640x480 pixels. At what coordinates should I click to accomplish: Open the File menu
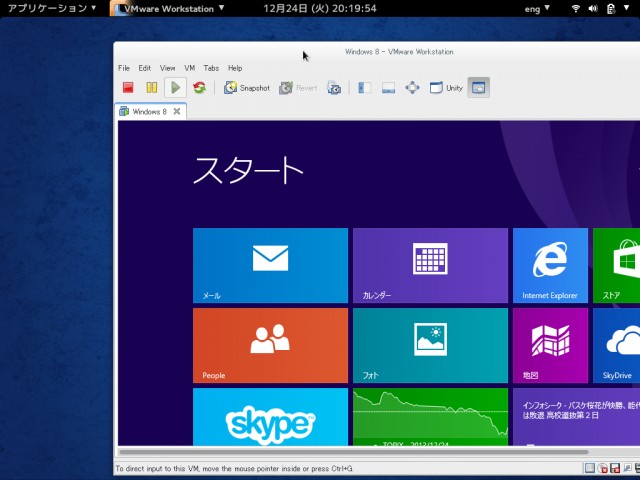pos(124,68)
